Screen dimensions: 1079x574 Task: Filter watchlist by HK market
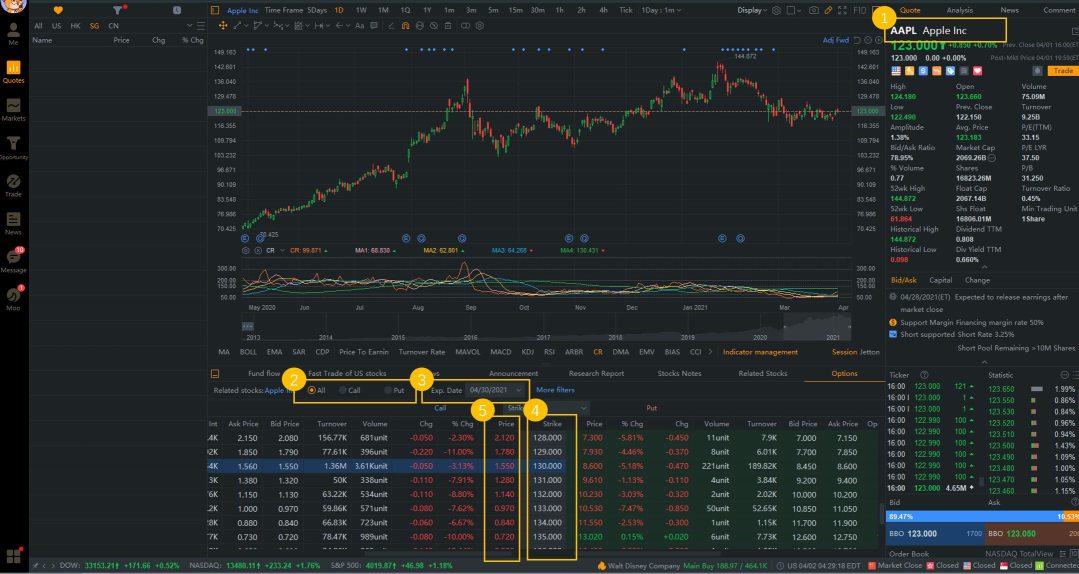pos(76,25)
